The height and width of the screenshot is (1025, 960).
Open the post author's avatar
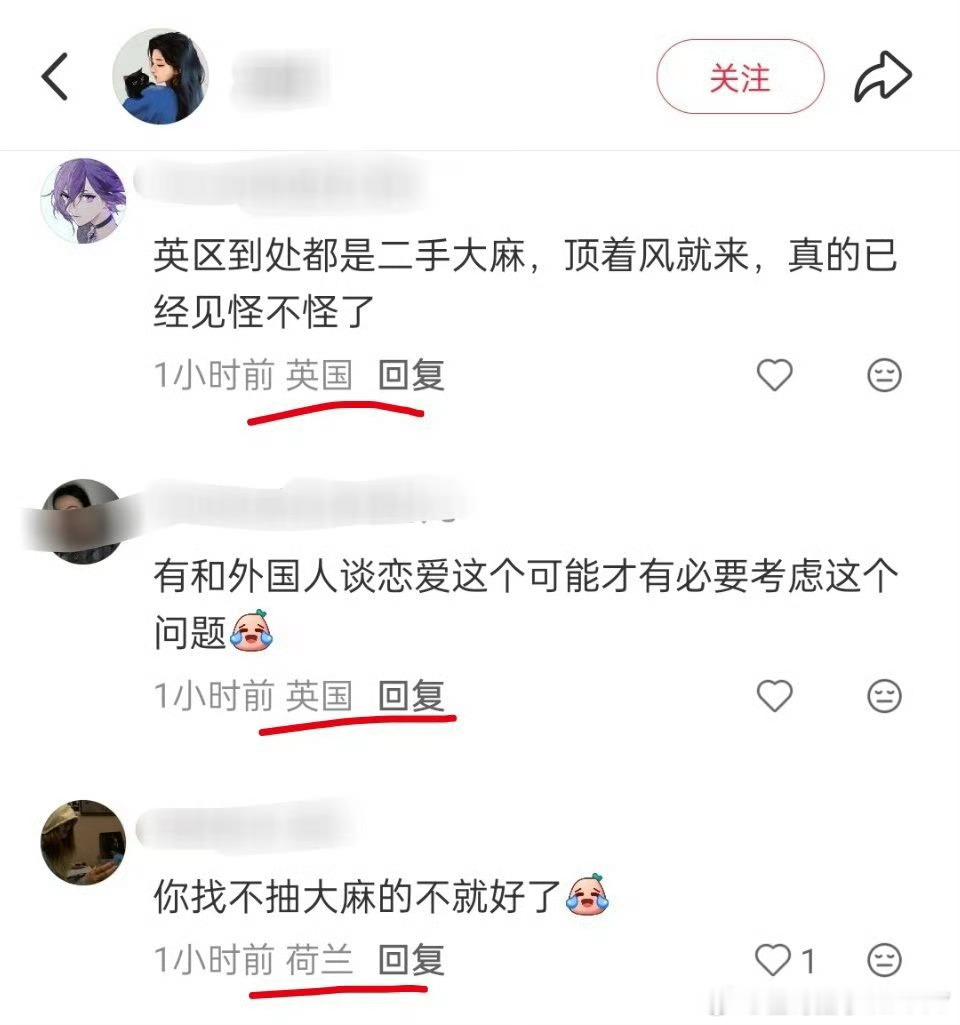(x=161, y=76)
